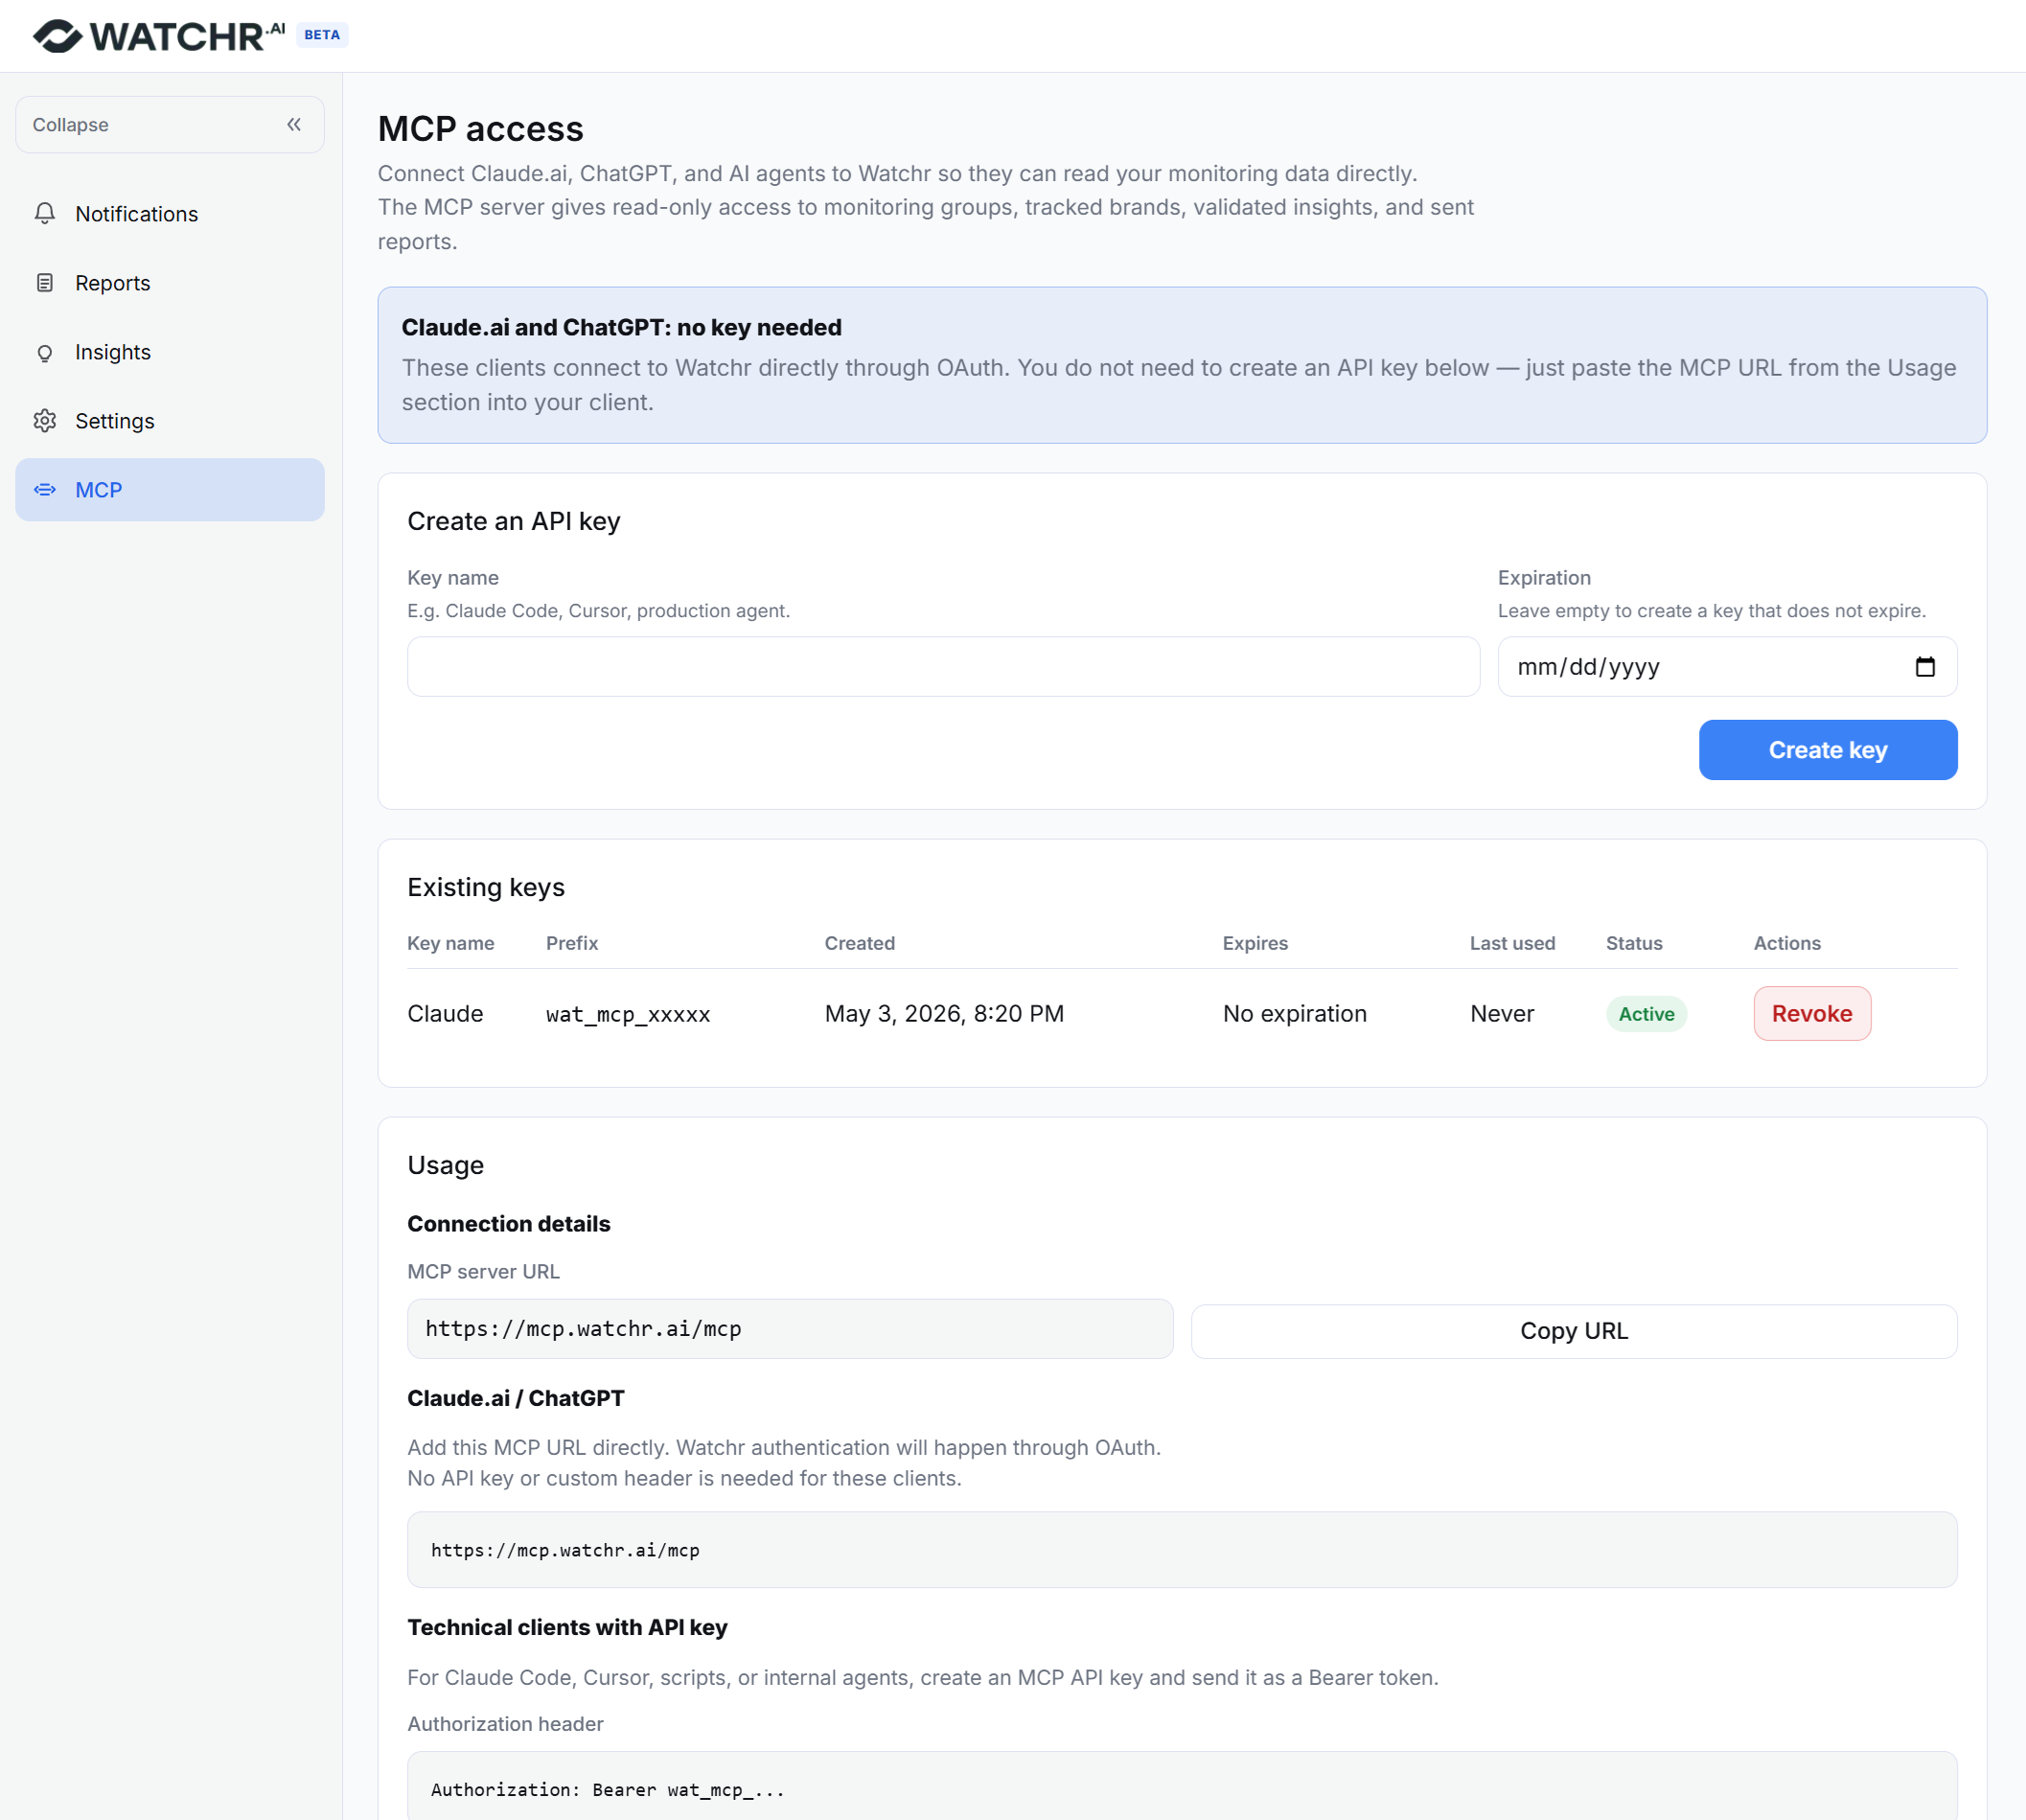2026x1820 pixels.
Task: Click the 'MCP server URL' label
Action: [x=483, y=1272]
